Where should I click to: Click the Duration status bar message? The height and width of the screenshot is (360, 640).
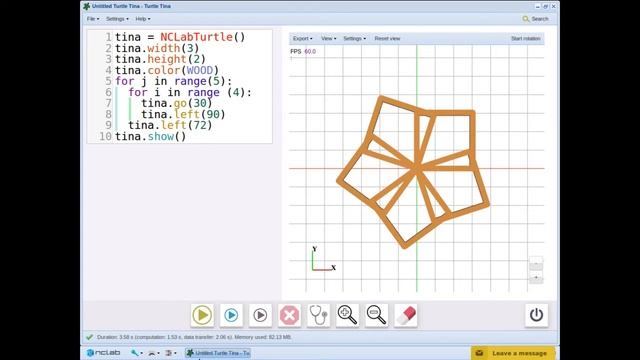pos(194,337)
